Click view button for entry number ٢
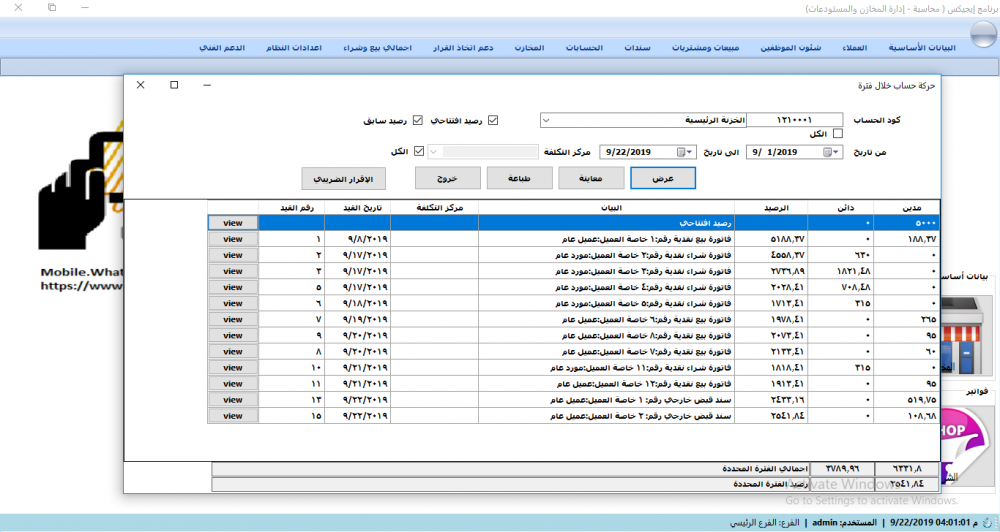Viewport: 1000px width, 532px height. pos(233,255)
